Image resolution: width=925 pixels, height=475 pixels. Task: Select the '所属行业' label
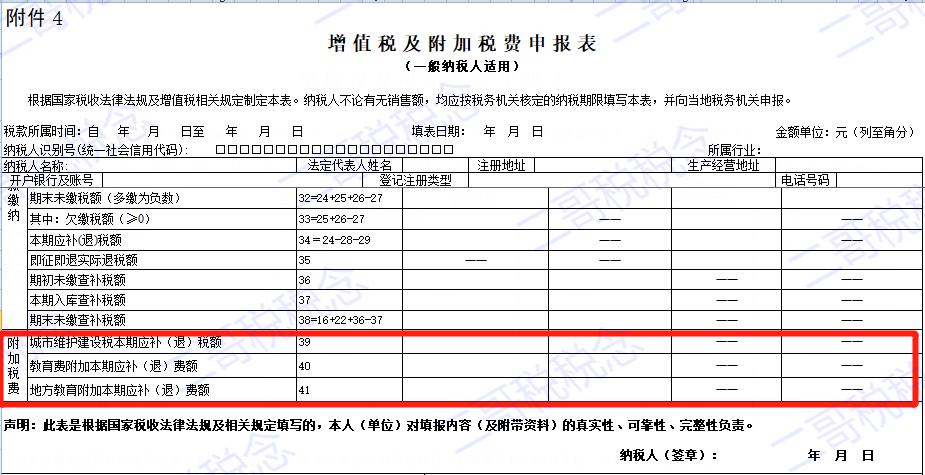[x=734, y=150]
